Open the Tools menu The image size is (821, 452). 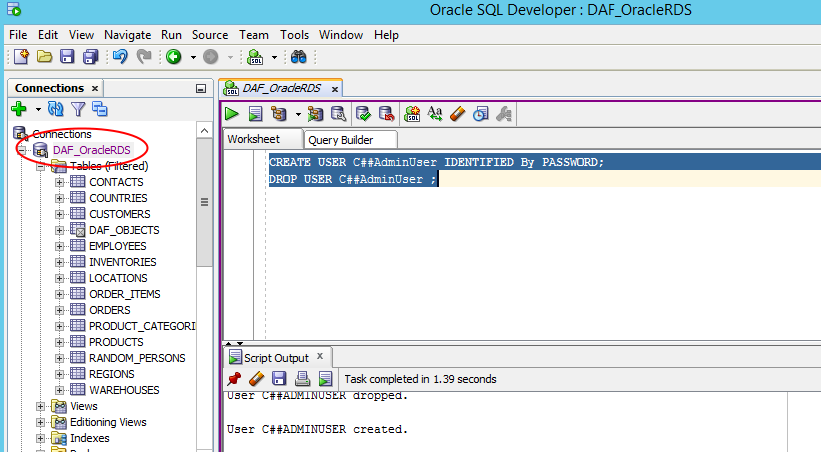pyautogui.click(x=294, y=35)
